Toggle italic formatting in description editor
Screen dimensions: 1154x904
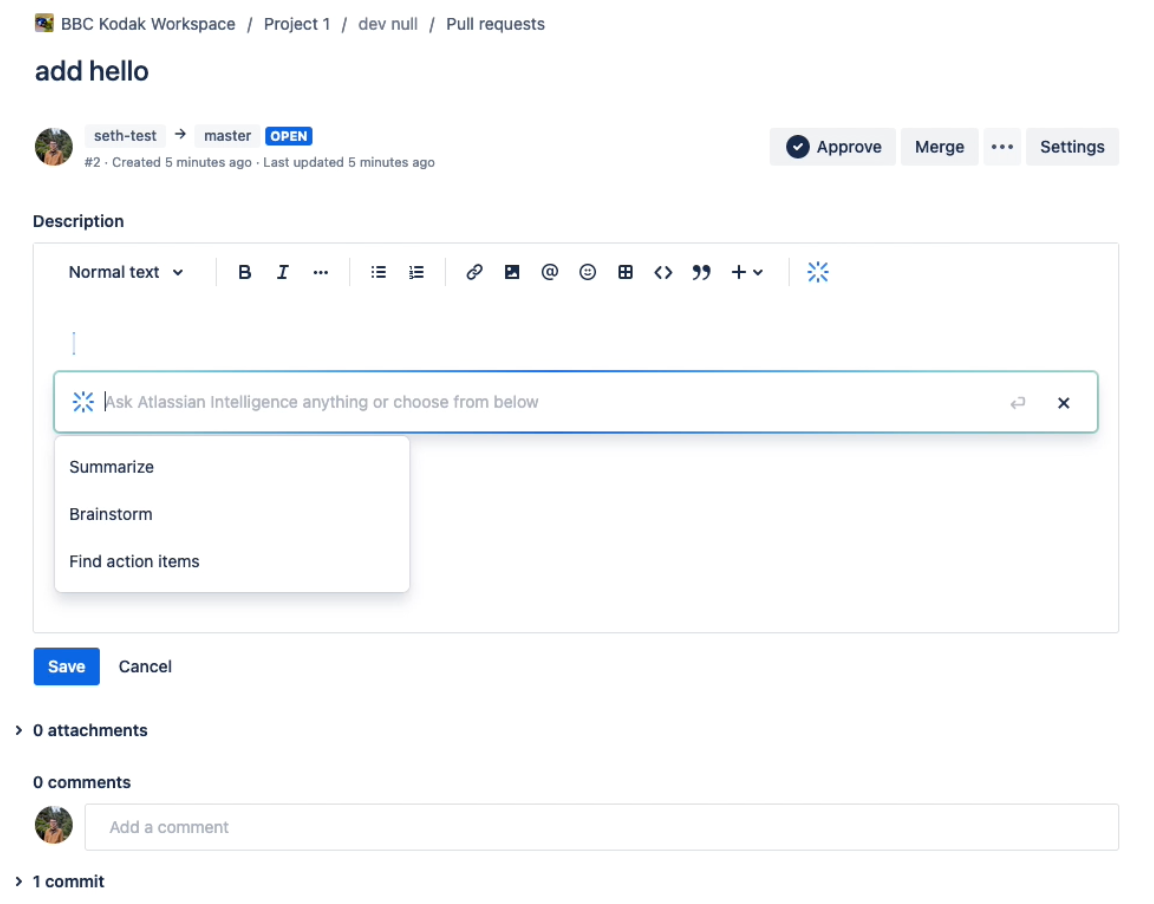click(283, 272)
